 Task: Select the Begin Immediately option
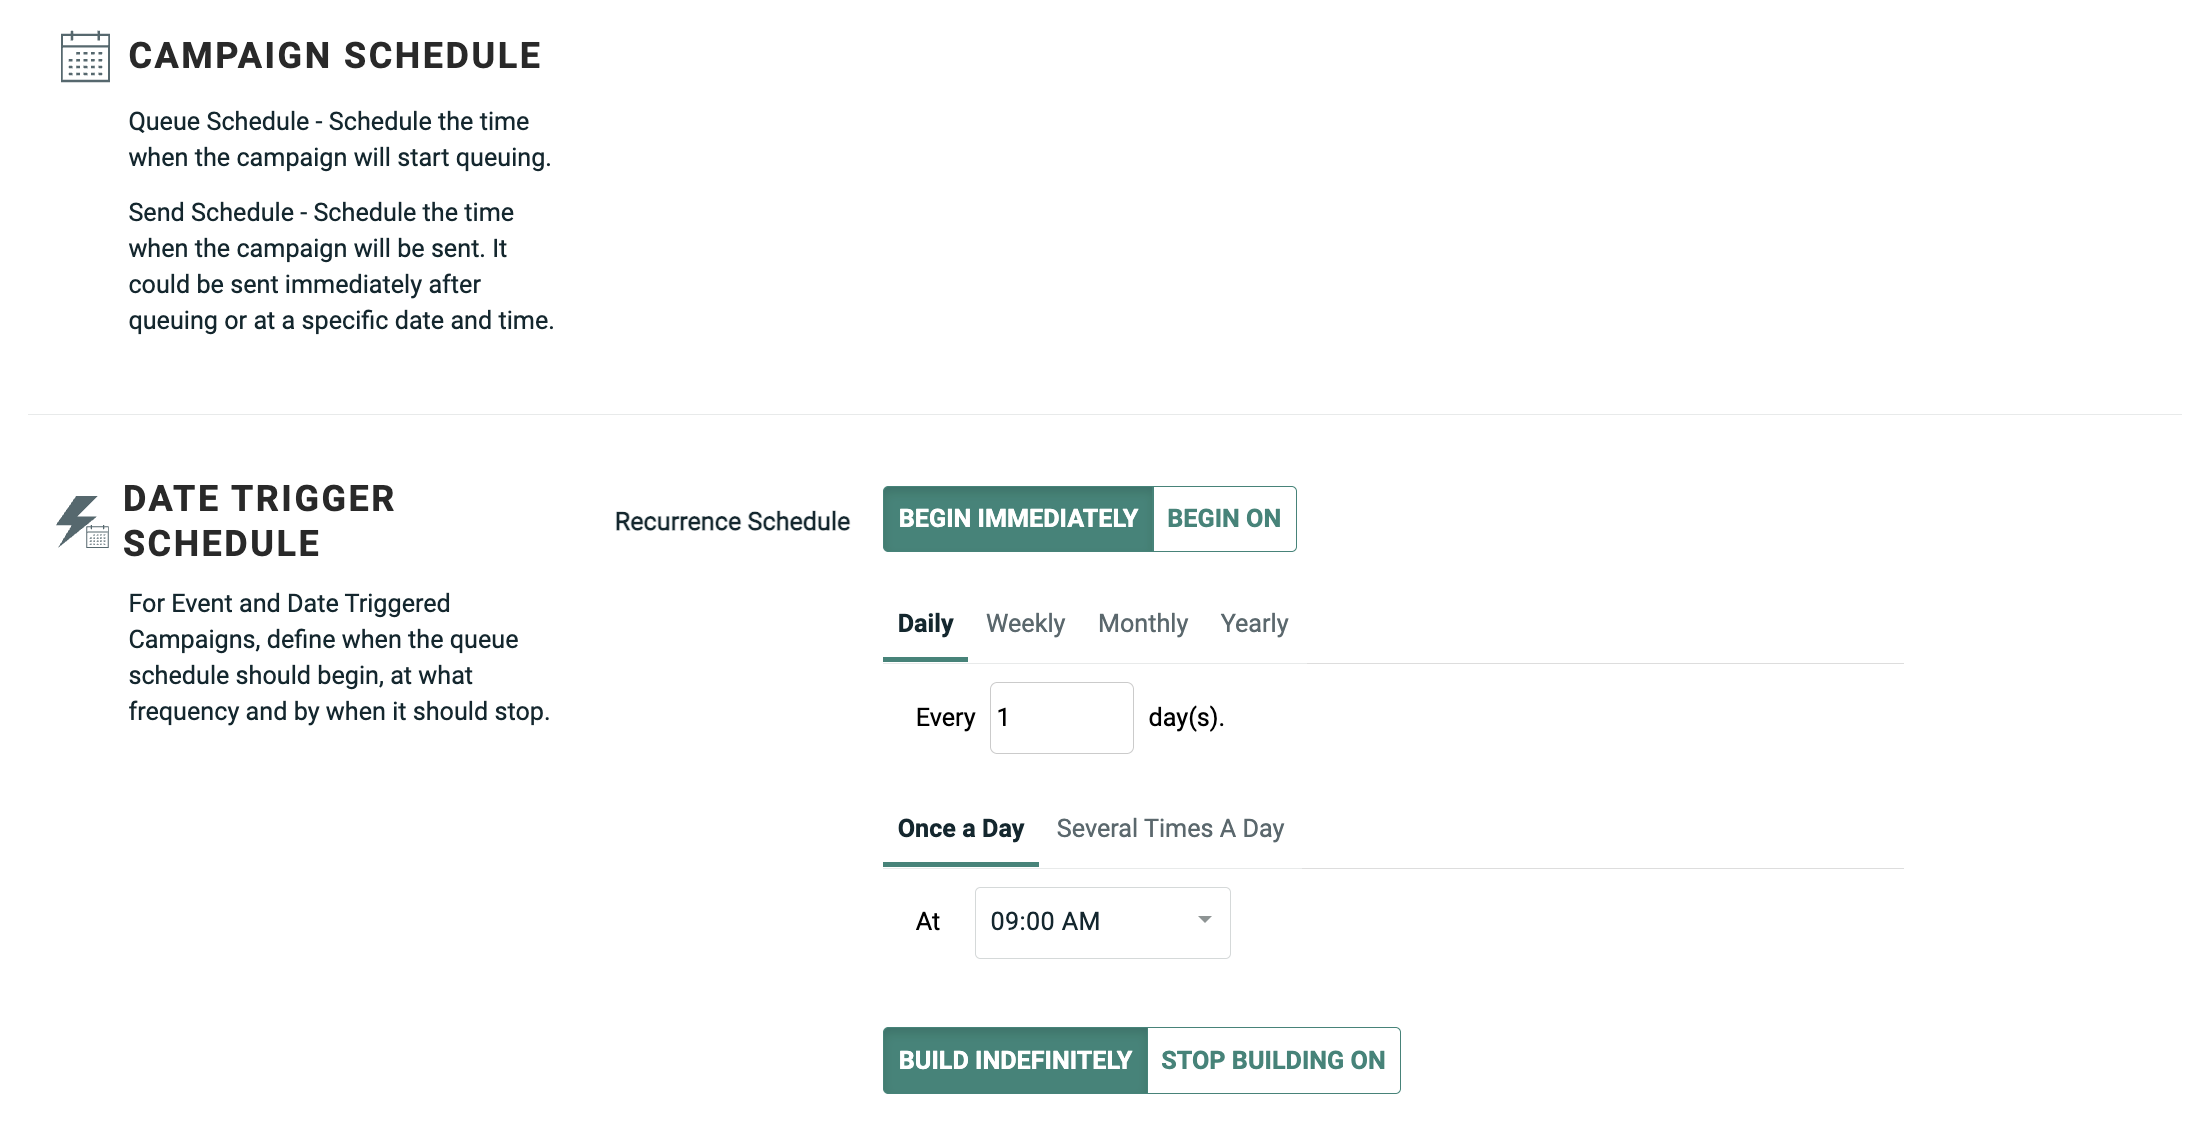tap(1018, 519)
